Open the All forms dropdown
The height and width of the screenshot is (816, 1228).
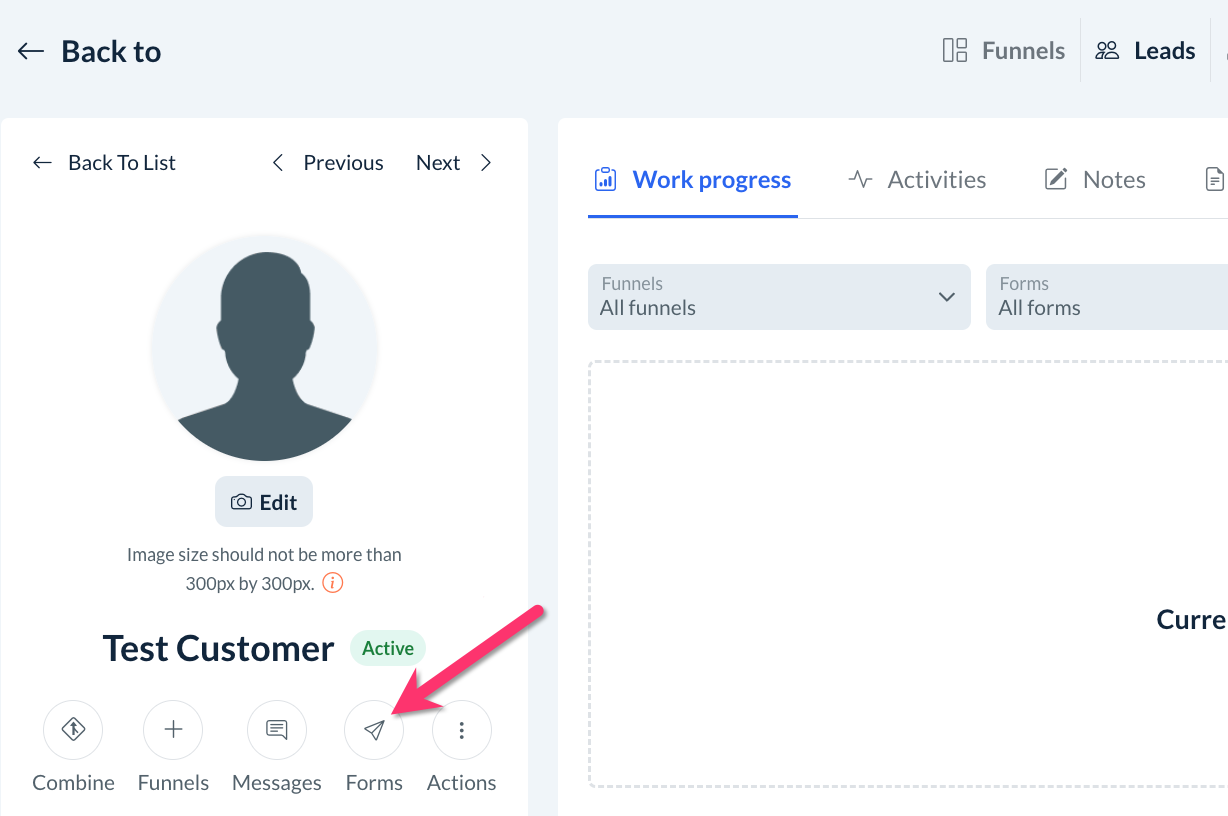point(1106,297)
